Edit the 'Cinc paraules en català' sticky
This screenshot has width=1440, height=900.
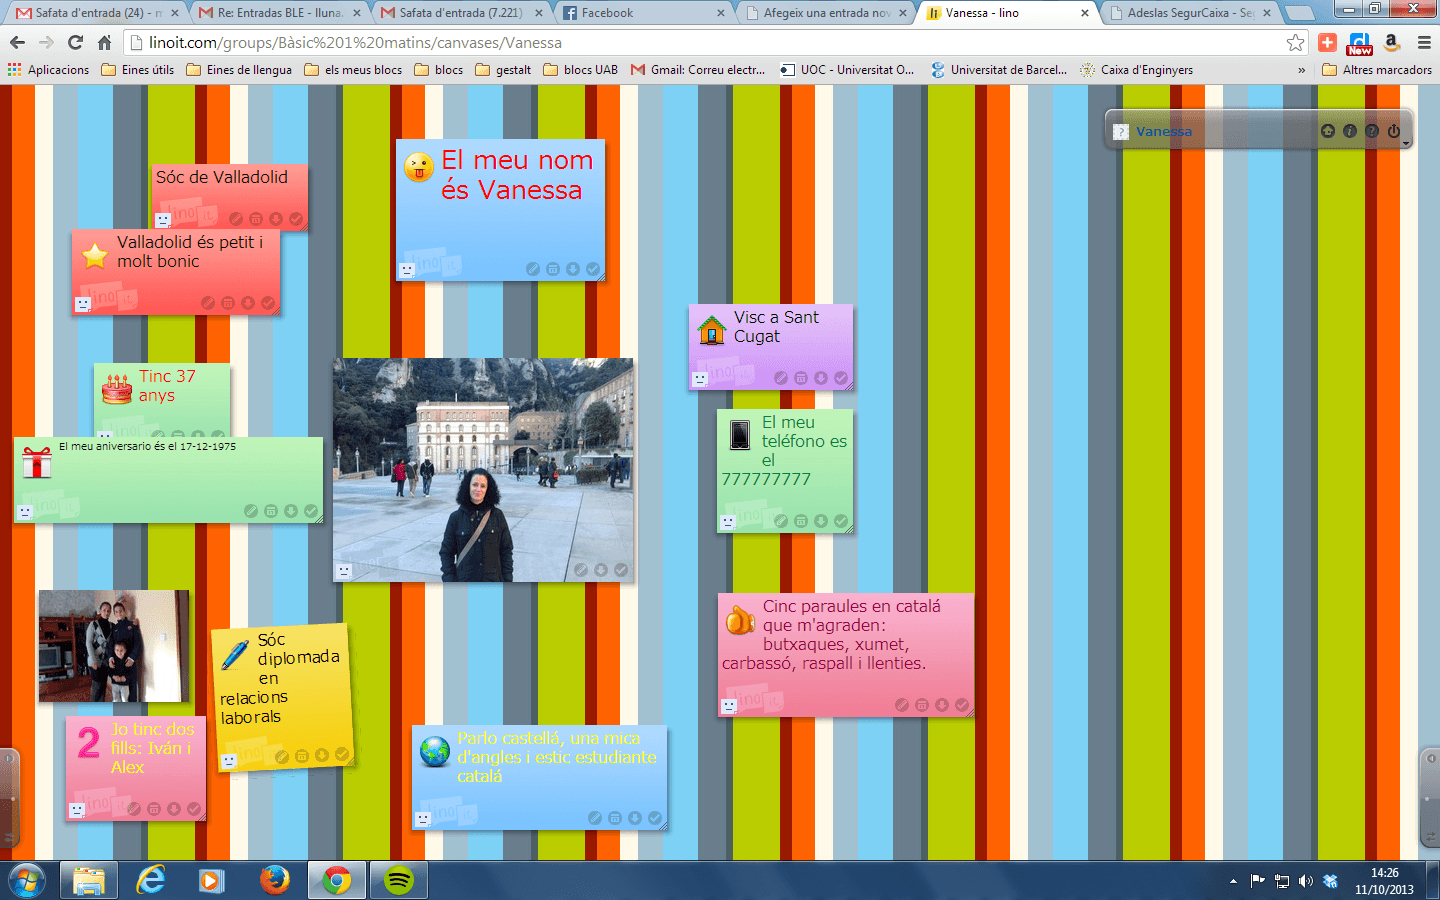[x=902, y=705]
